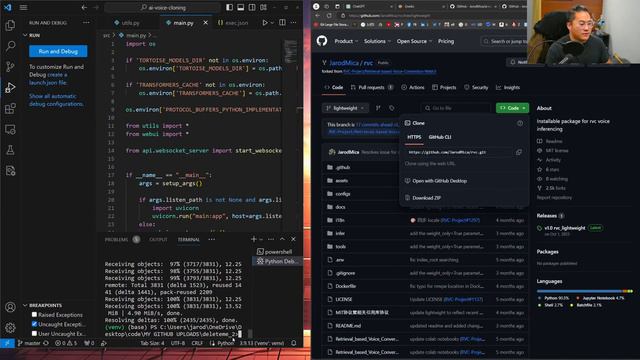Open the tags icon next to branch selector
640x360 pixels.
tap(392, 108)
